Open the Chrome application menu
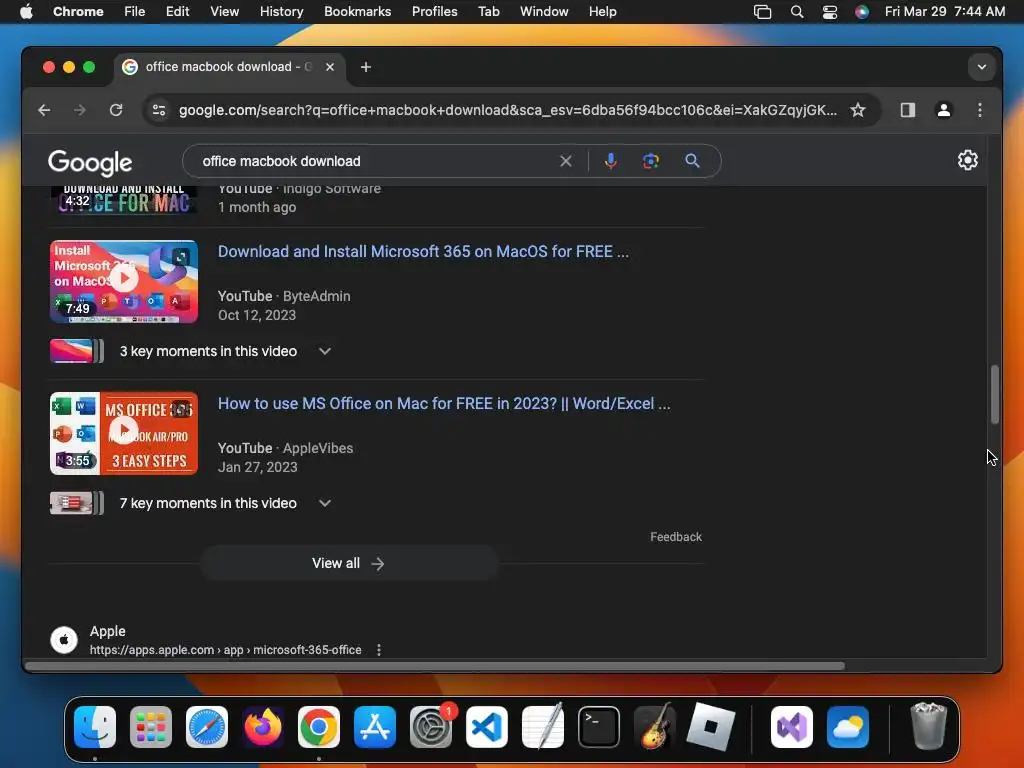1024x768 pixels. 78,12
